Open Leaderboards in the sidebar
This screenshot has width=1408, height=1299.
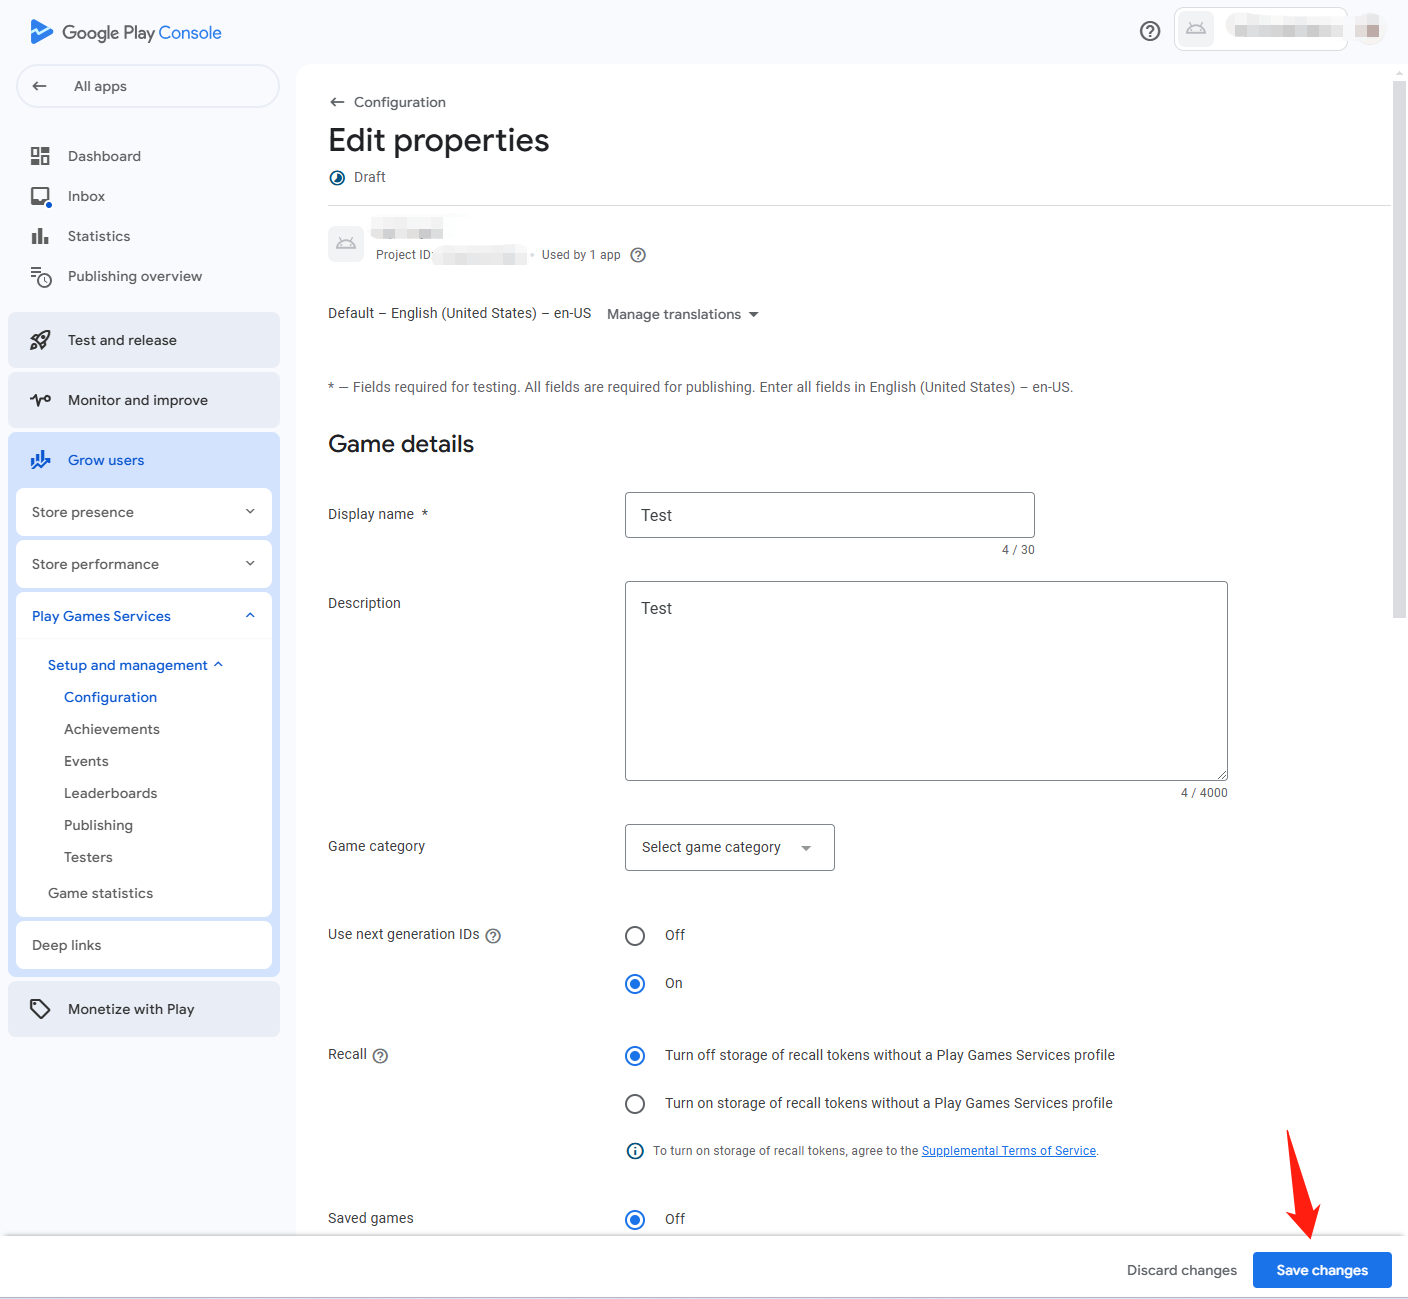point(110,793)
